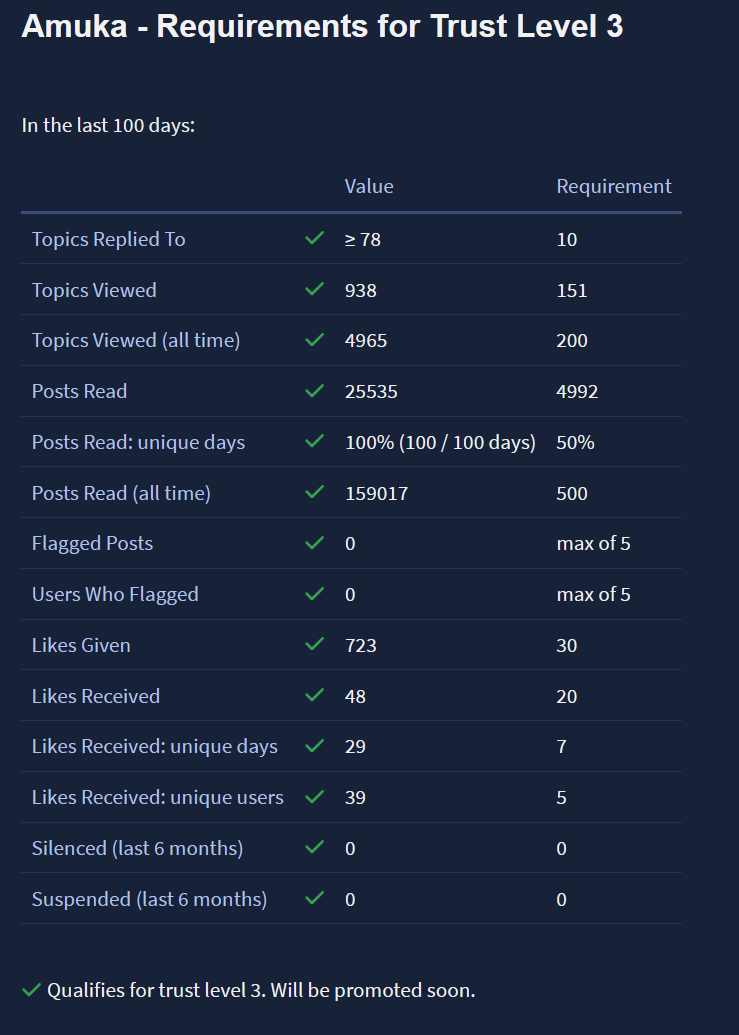Click the checkmark beside Likes Given
The height and width of the screenshot is (1035, 739).
tap(315, 645)
